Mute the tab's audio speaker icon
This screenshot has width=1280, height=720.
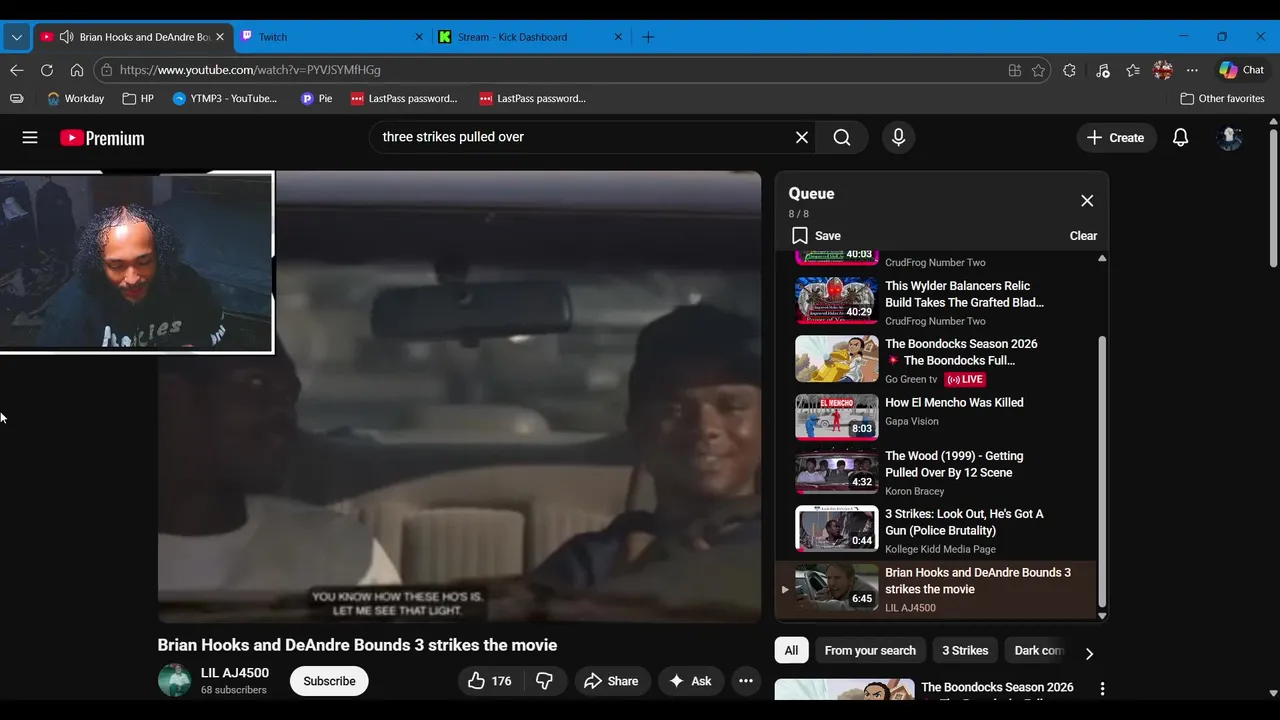click(67, 37)
